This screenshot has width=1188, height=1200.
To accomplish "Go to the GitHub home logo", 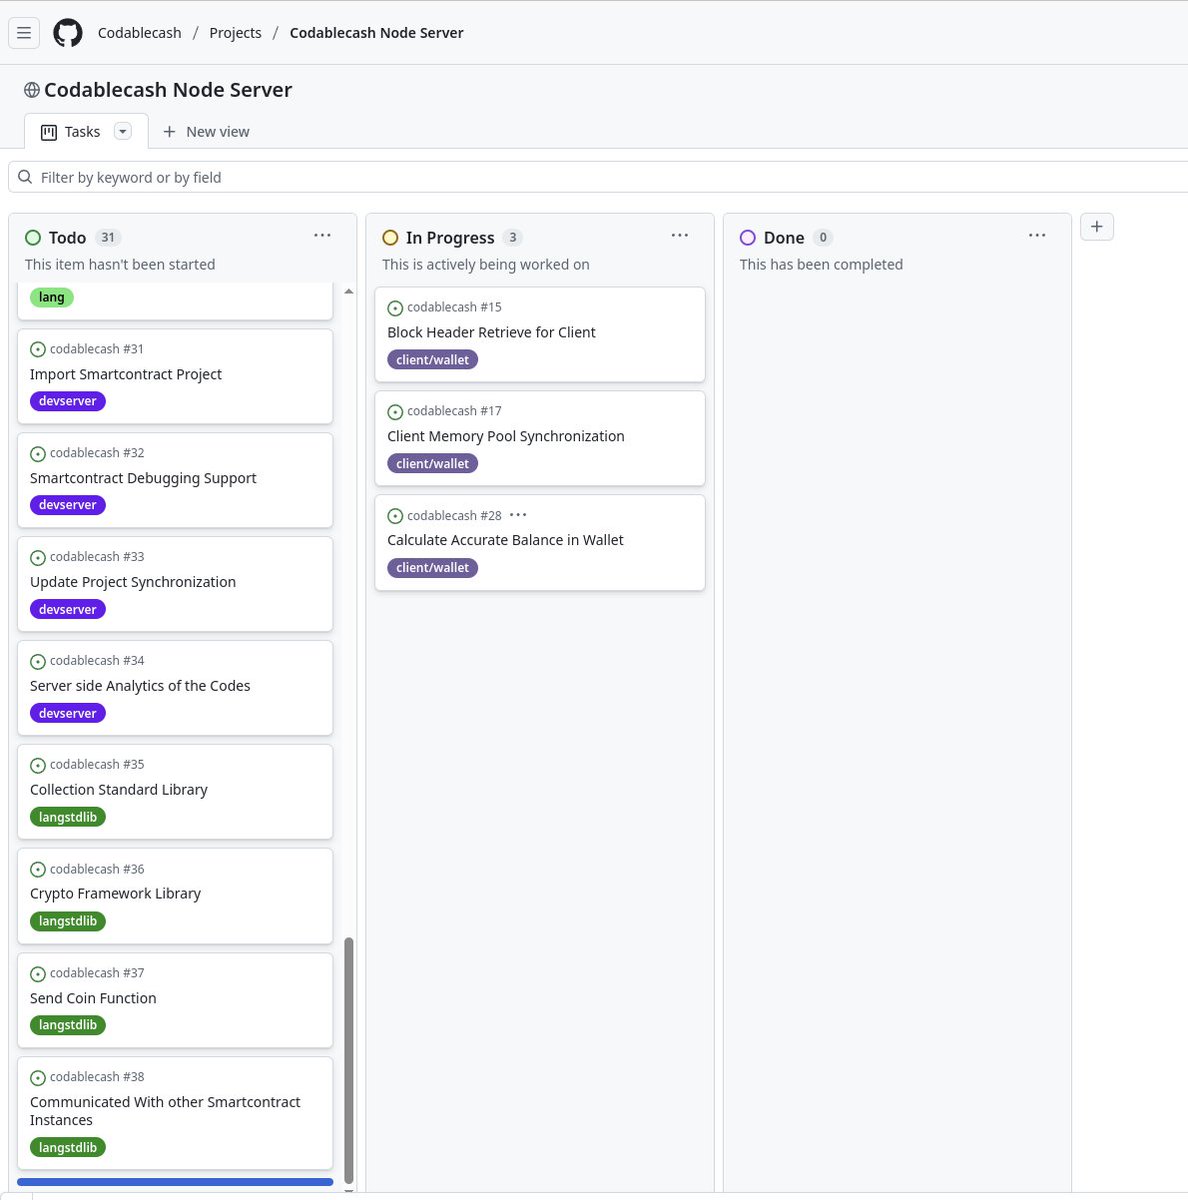I will tap(68, 33).
